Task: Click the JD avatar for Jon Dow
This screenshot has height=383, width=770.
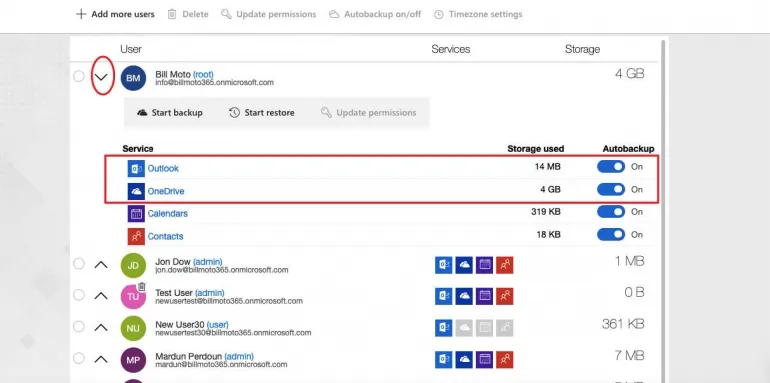Action: point(133,265)
